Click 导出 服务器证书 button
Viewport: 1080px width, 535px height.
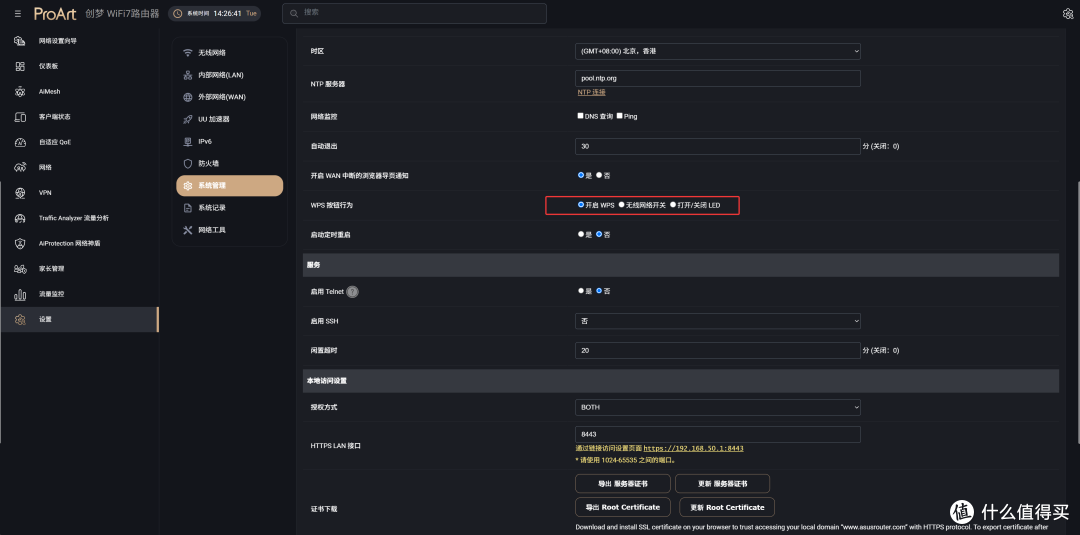coord(622,483)
